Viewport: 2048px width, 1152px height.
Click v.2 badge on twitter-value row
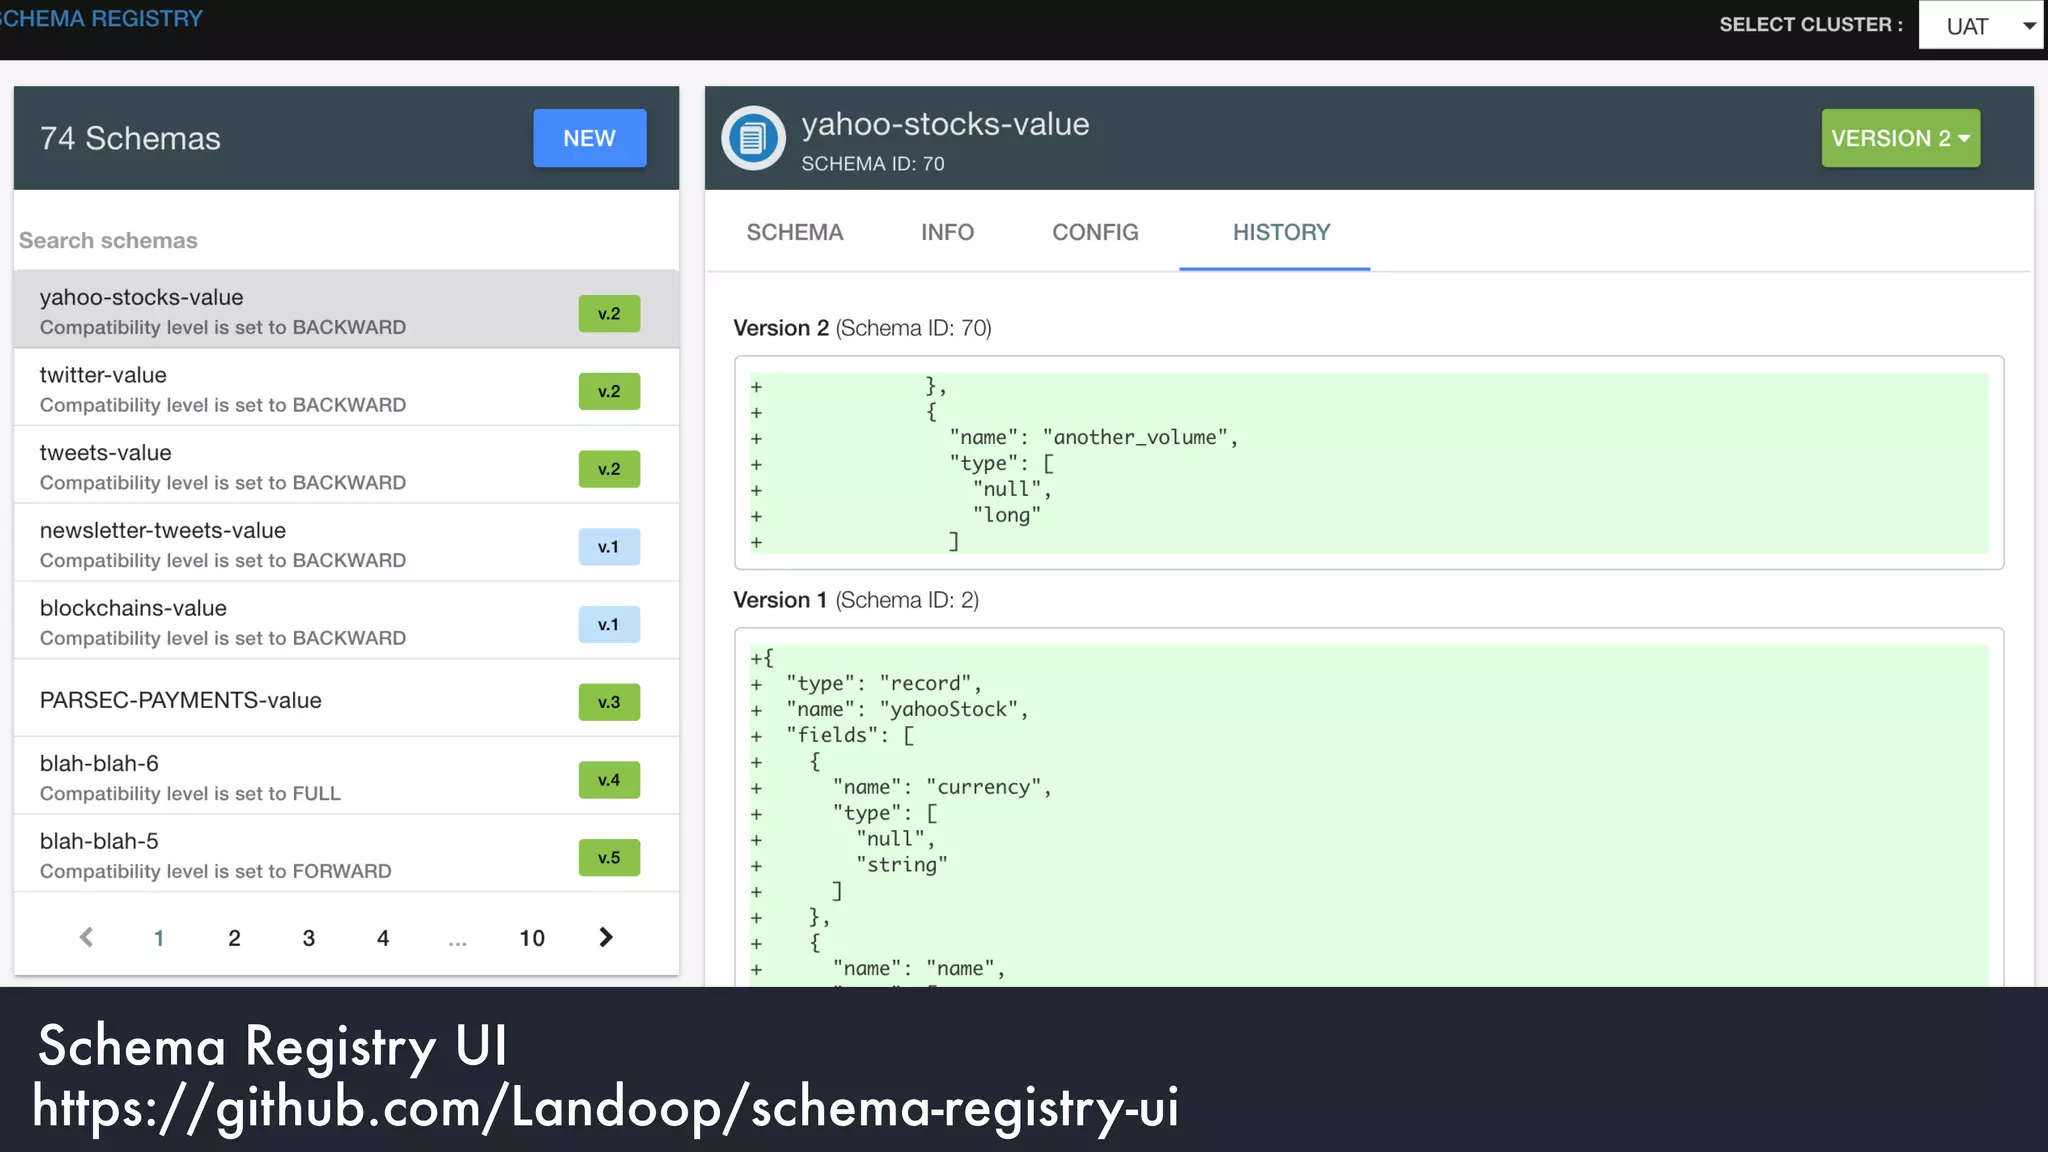pos(609,391)
